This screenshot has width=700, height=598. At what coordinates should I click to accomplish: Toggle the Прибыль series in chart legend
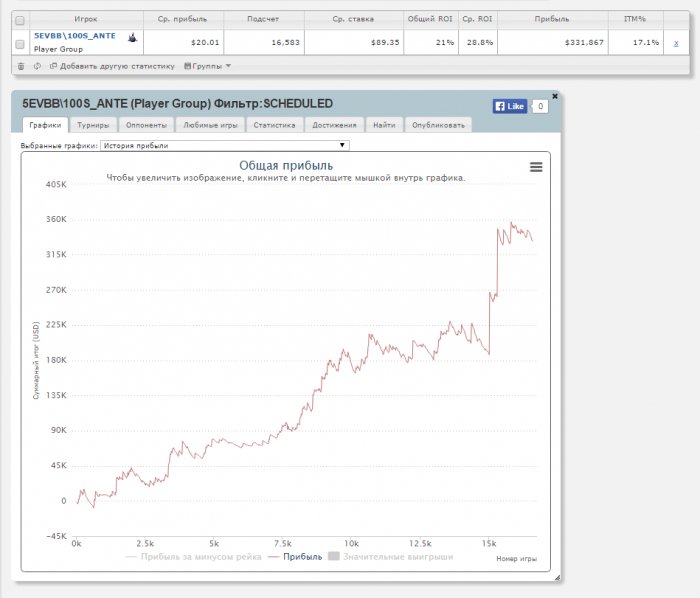(296, 556)
